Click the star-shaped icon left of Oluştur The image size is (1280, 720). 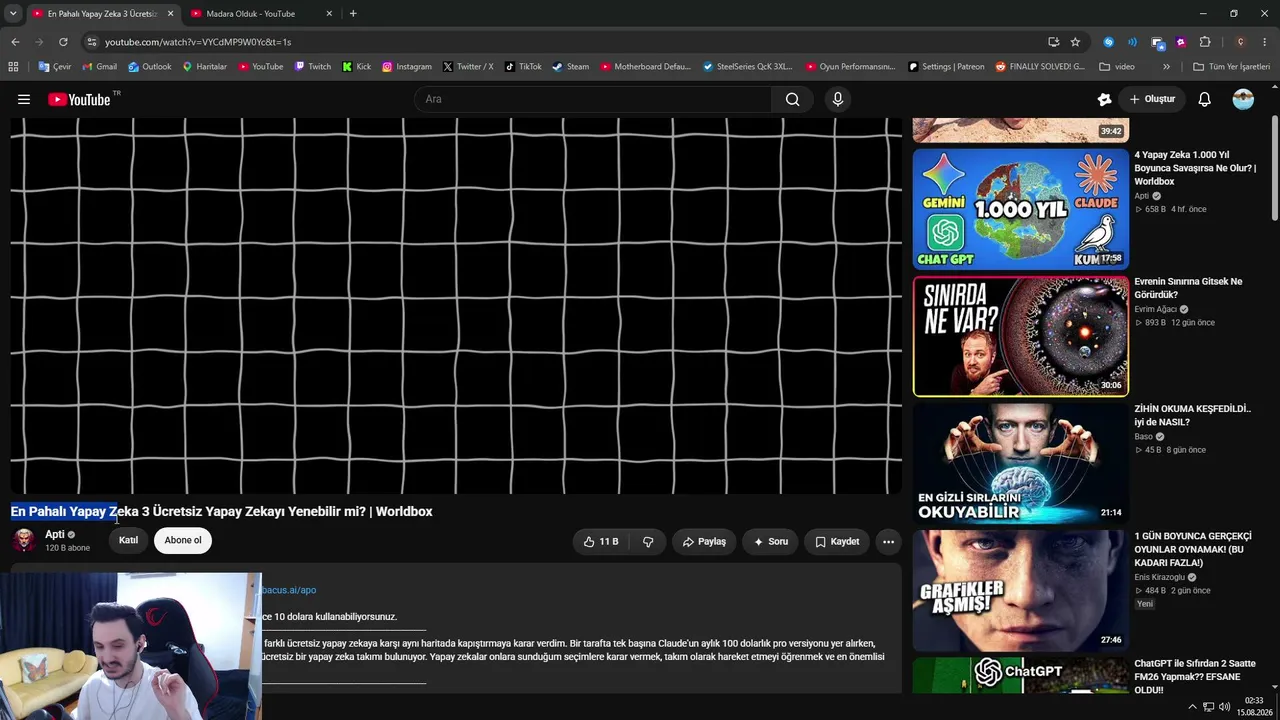point(1104,99)
